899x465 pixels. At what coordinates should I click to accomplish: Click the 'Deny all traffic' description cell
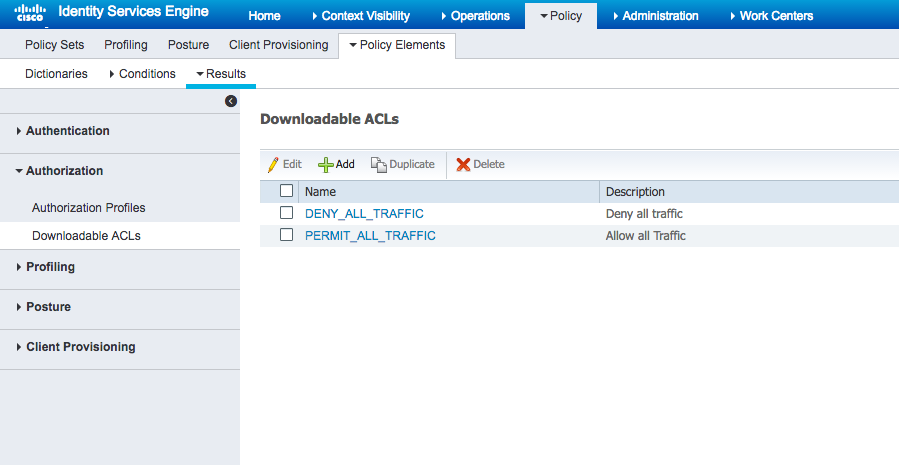tap(644, 214)
